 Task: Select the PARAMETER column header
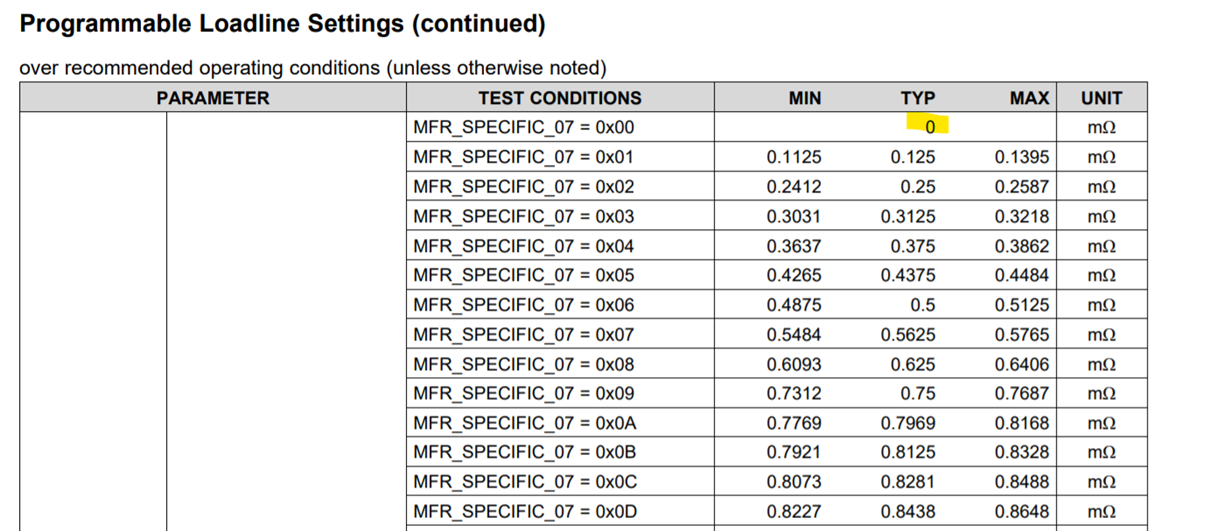[x=213, y=98]
